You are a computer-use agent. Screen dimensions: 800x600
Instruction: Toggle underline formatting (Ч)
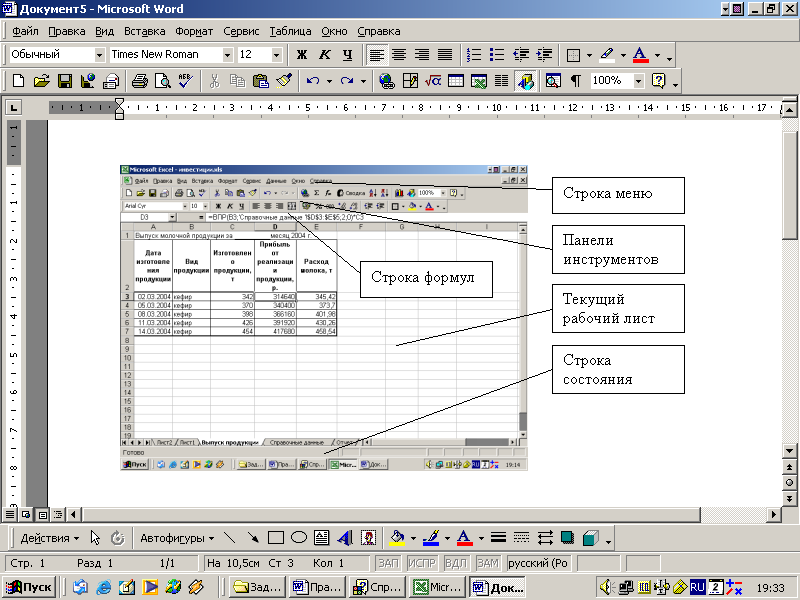(x=347, y=54)
